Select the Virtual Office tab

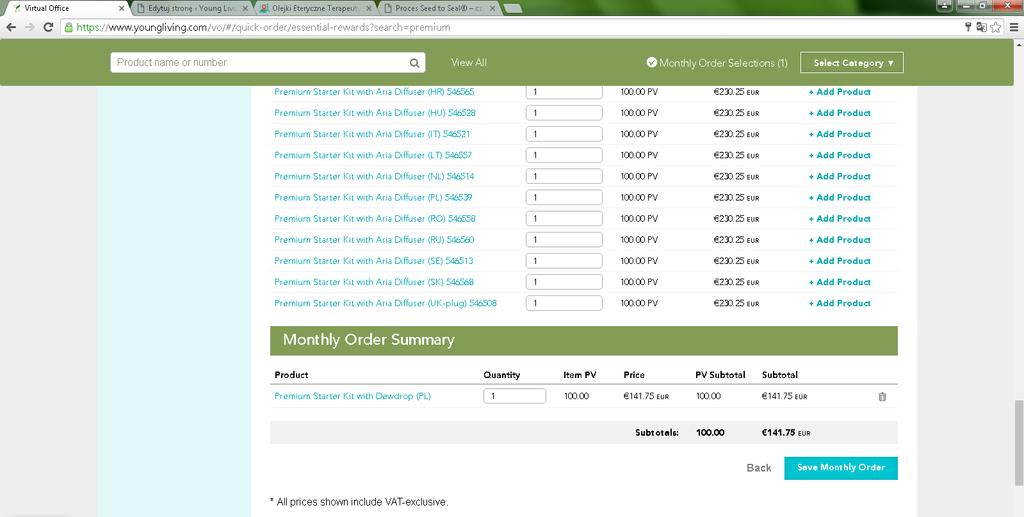(x=67, y=8)
